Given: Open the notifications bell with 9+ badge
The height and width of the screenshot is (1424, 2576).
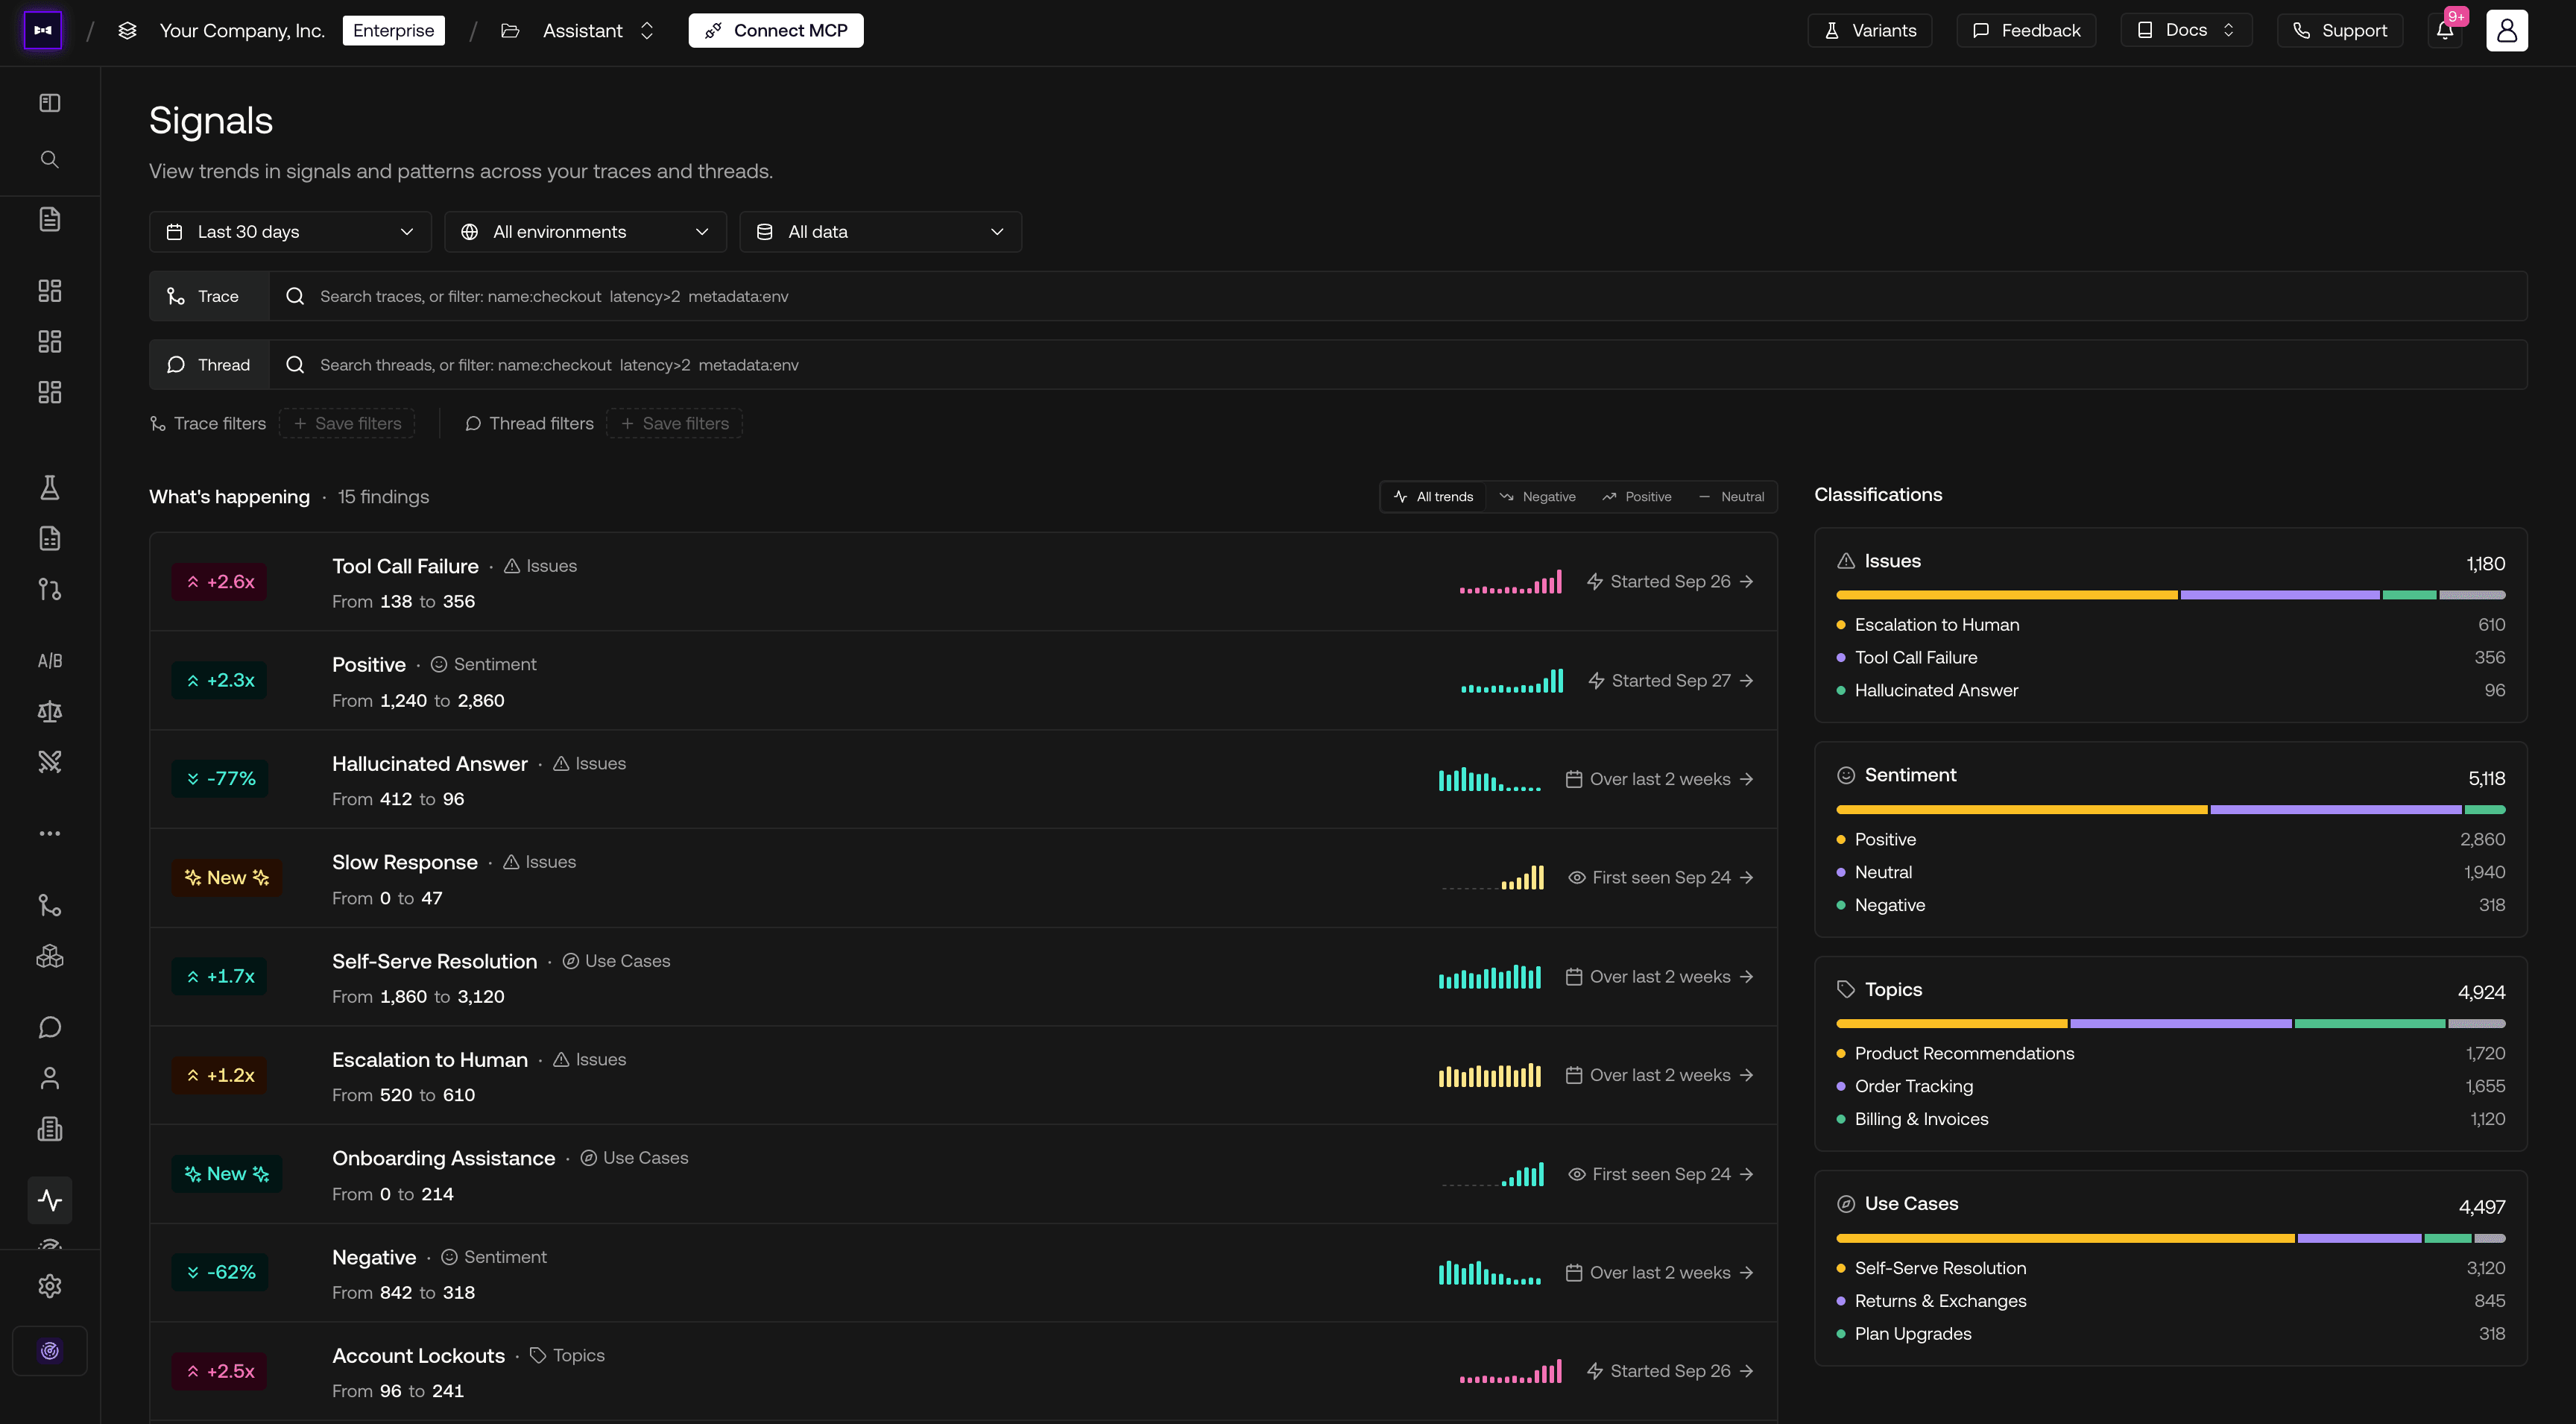Looking at the screenshot, I should (x=2445, y=30).
